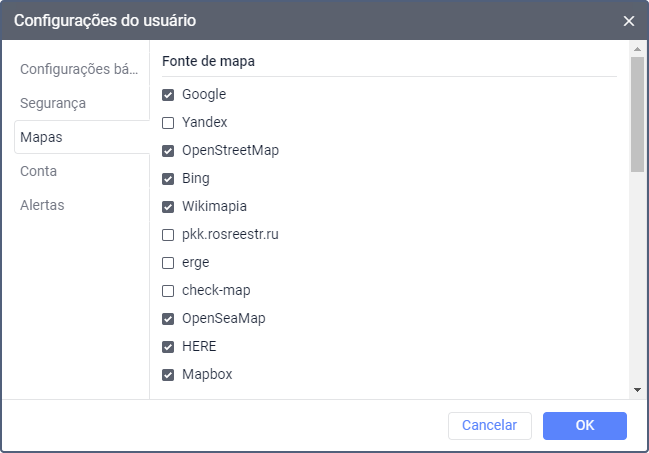Image resolution: width=649 pixels, height=453 pixels.
Task: Switch to the Segurança tab
Action: [53, 103]
